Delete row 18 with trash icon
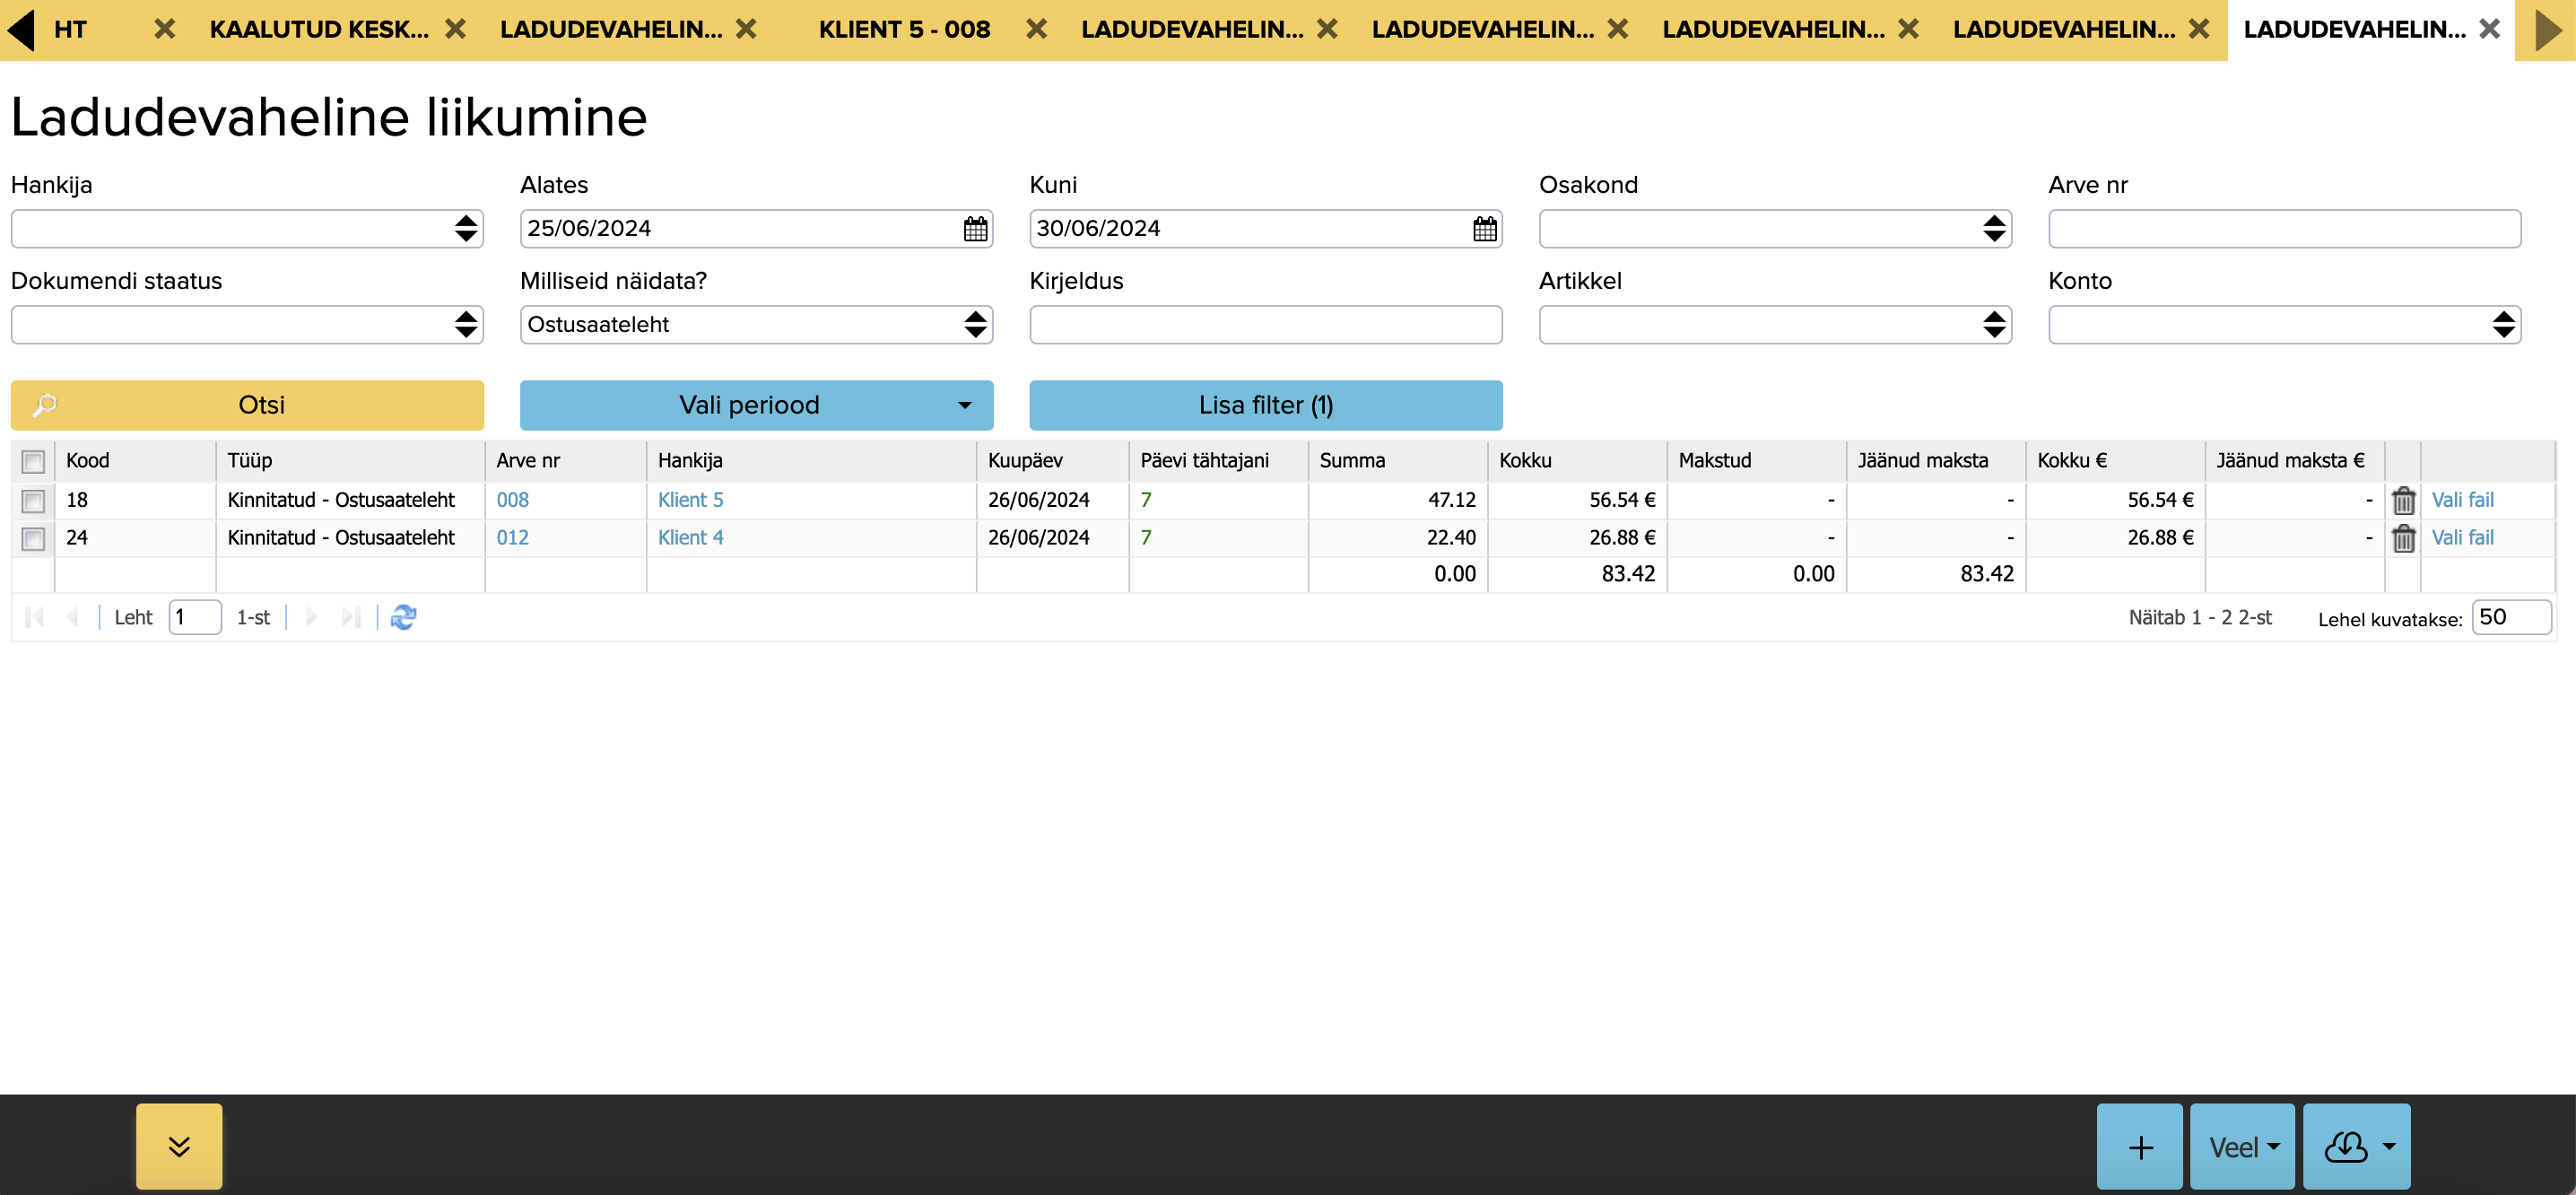2576x1195 pixels. (2403, 500)
